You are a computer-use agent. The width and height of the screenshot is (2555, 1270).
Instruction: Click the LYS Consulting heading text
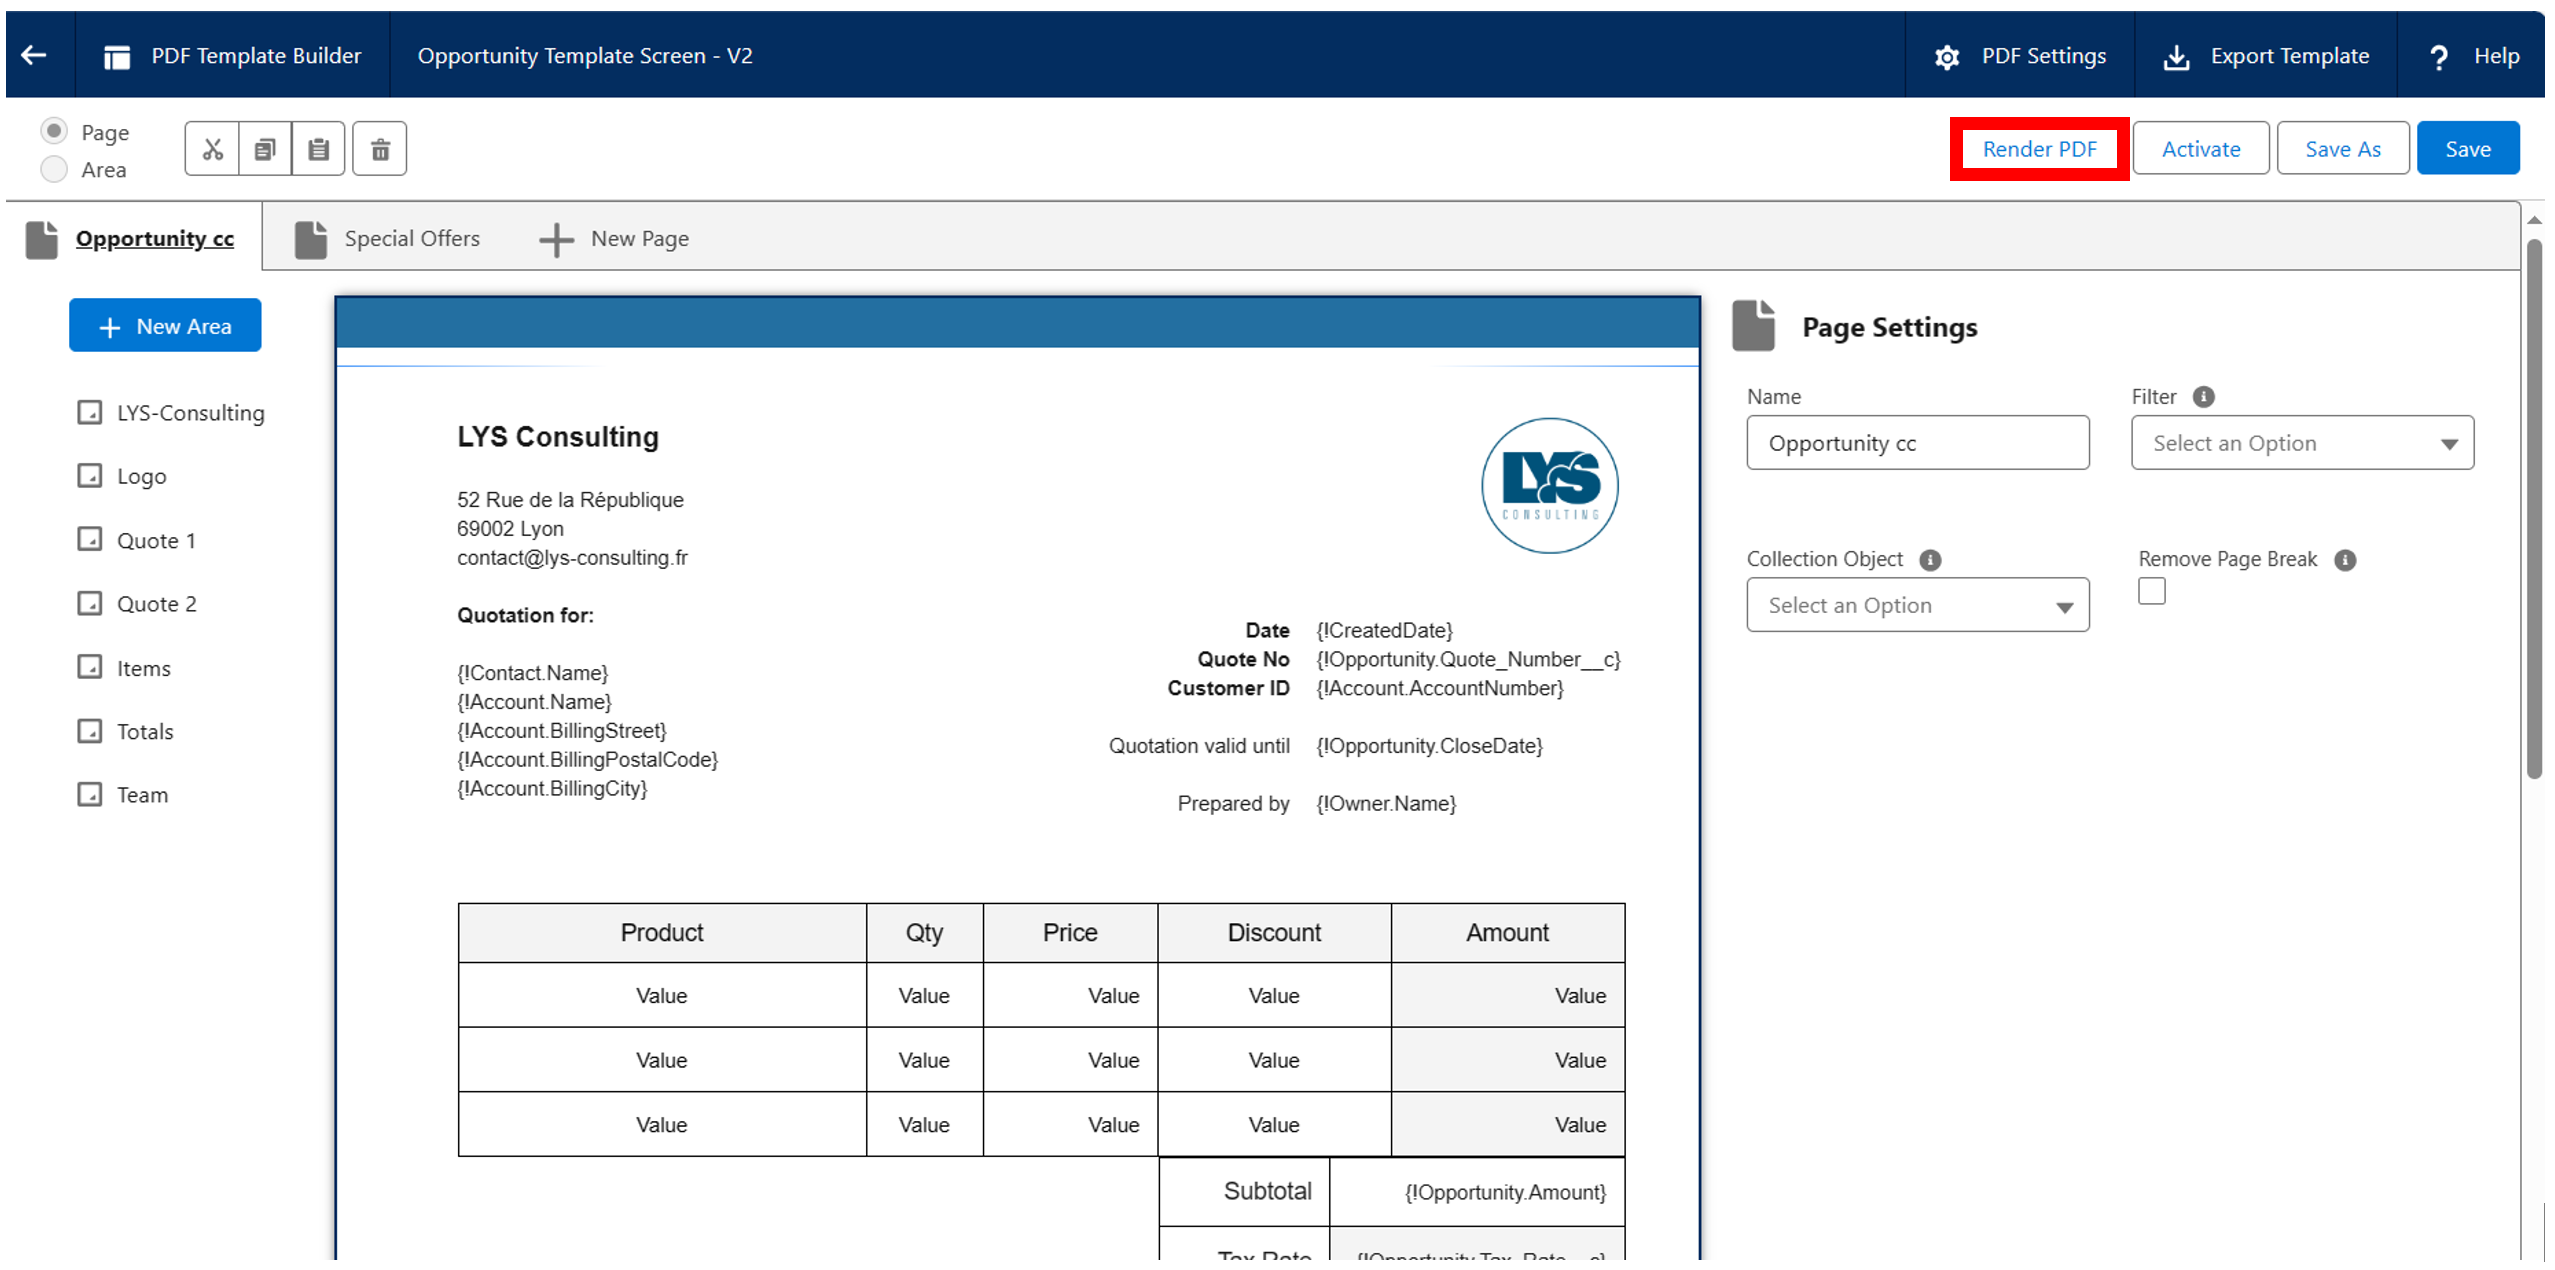click(x=558, y=437)
